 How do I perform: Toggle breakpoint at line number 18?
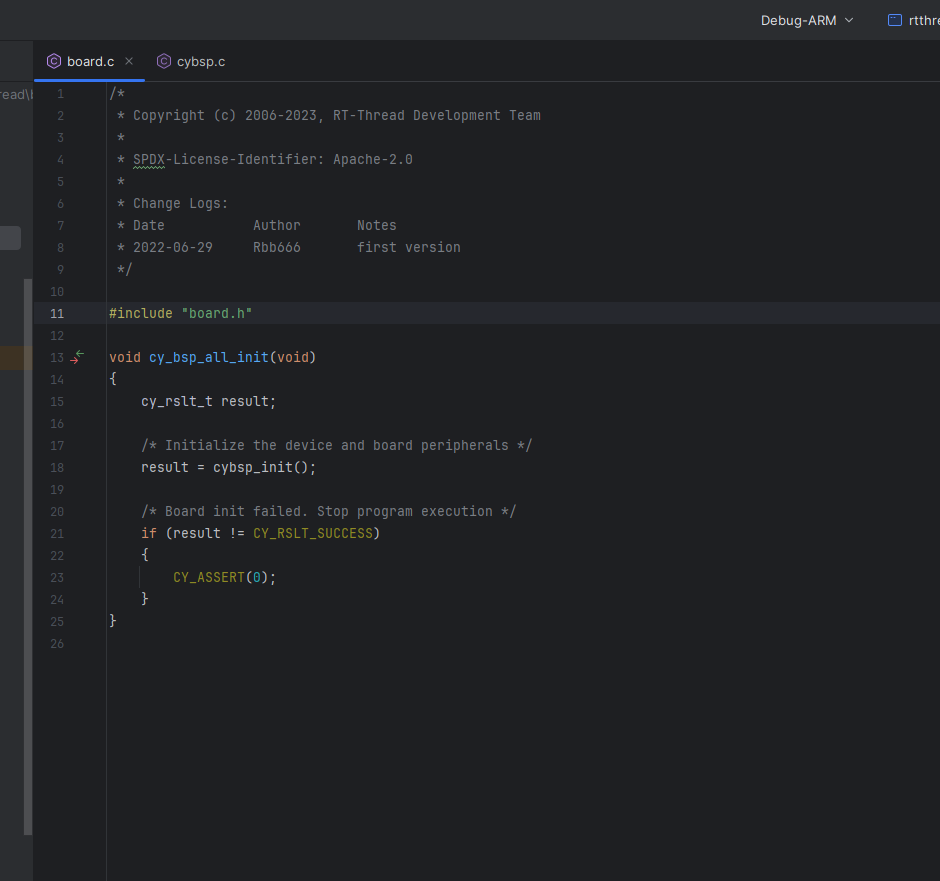click(57, 467)
